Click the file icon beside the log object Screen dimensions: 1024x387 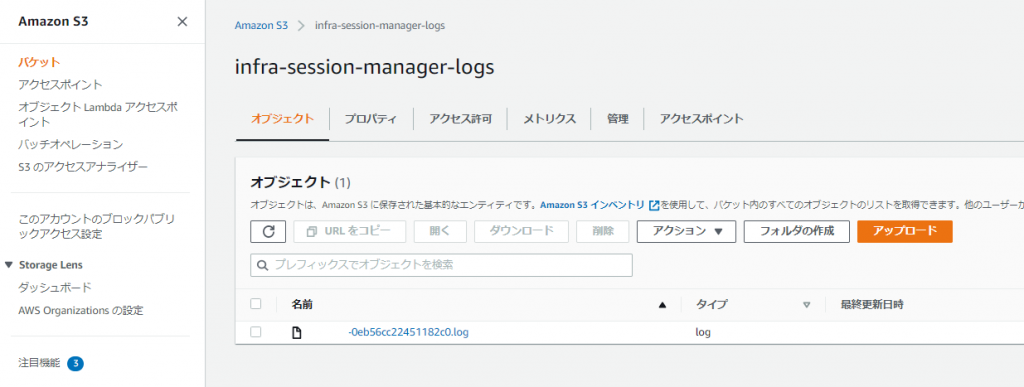[296, 333]
